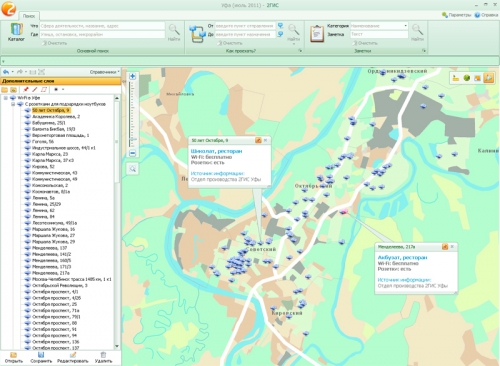This screenshot has width=500, height=366.
Task: Open the Справочники dropdown
Action: [x=104, y=72]
